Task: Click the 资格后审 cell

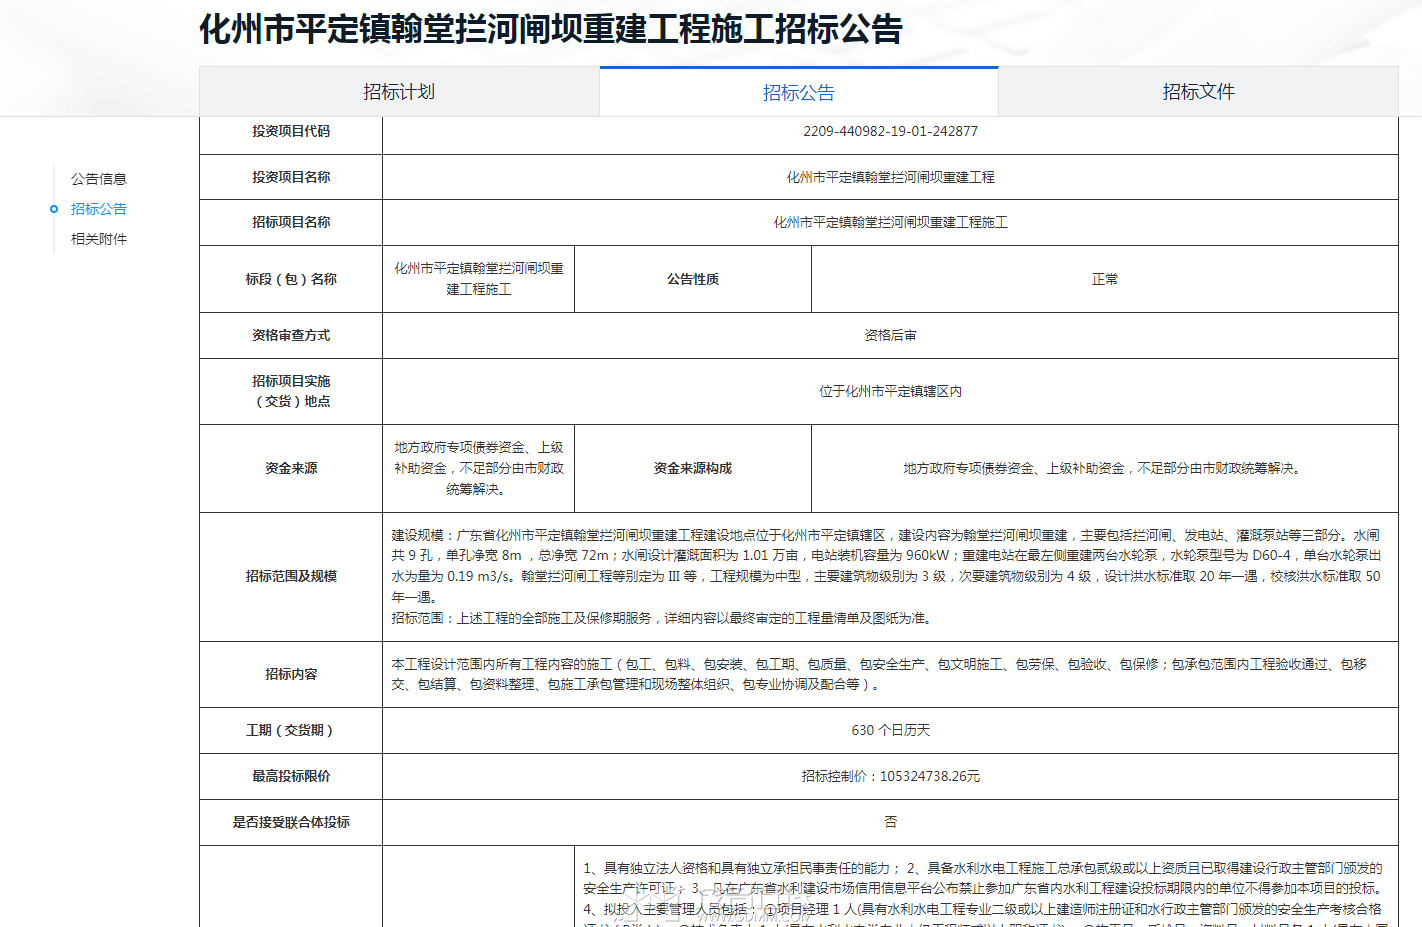Action: click(x=890, y=335)
